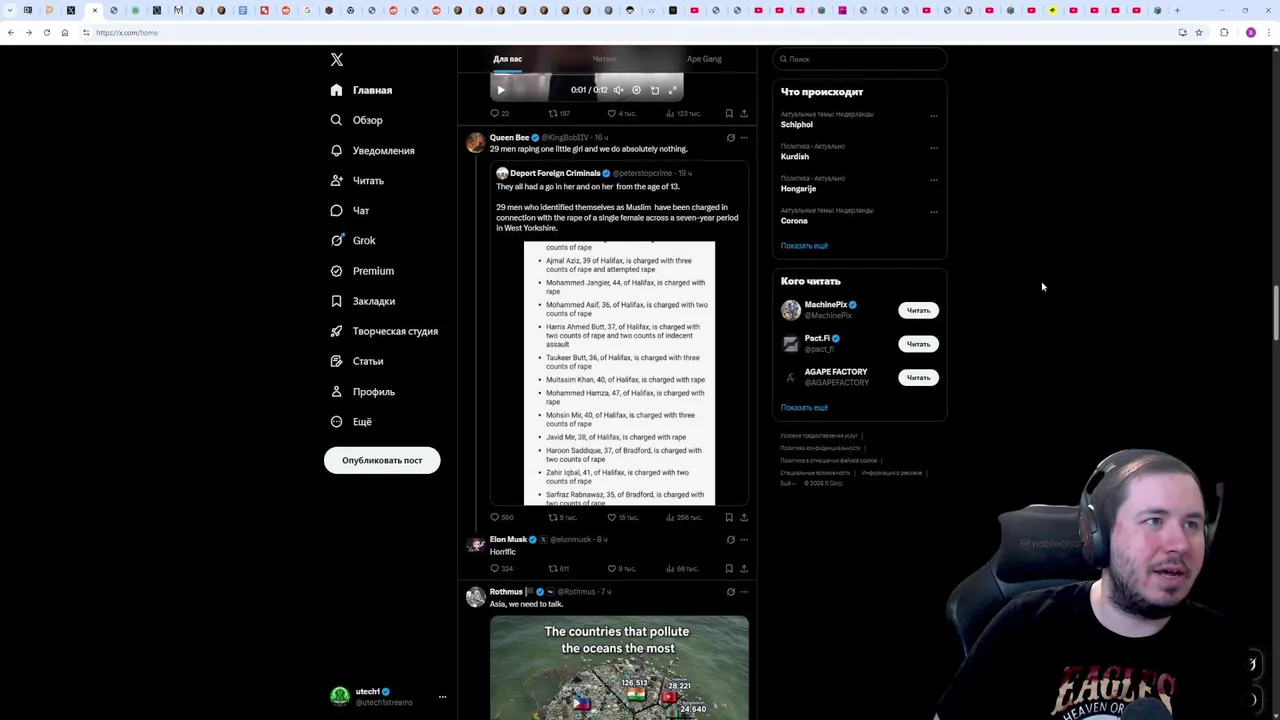The width and height of the screenshot is (1280, 720).
Task: Reply to Queen Bee post
Action: pyautogui.click(x=501, y=517)
